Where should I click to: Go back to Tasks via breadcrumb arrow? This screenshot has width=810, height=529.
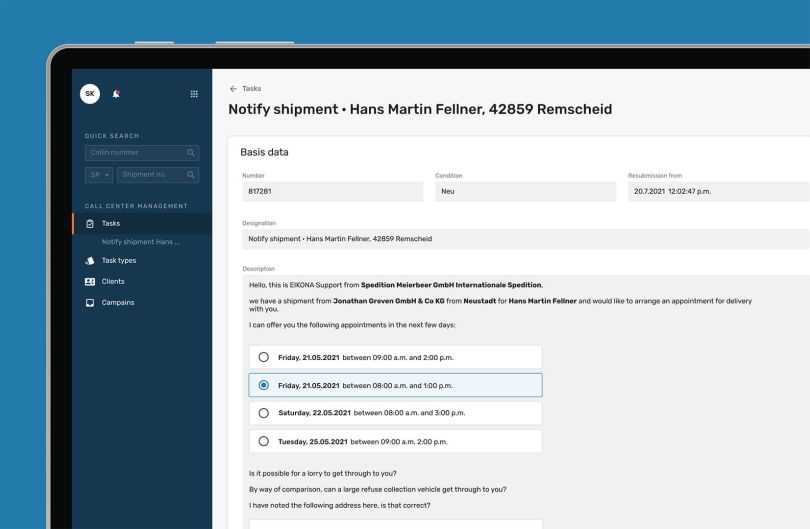(x=234, y=89)
